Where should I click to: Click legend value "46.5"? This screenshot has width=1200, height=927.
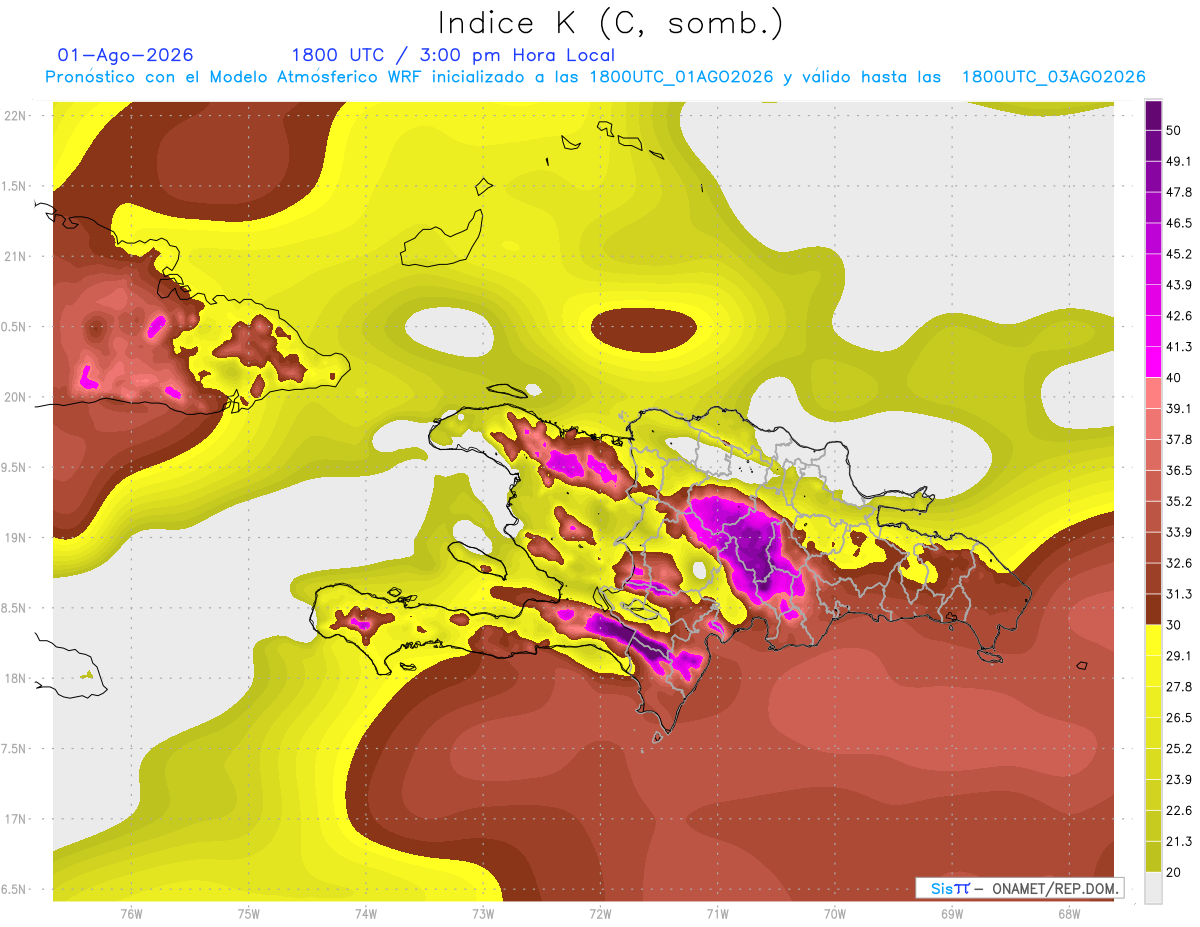(x=1179, y=223)
